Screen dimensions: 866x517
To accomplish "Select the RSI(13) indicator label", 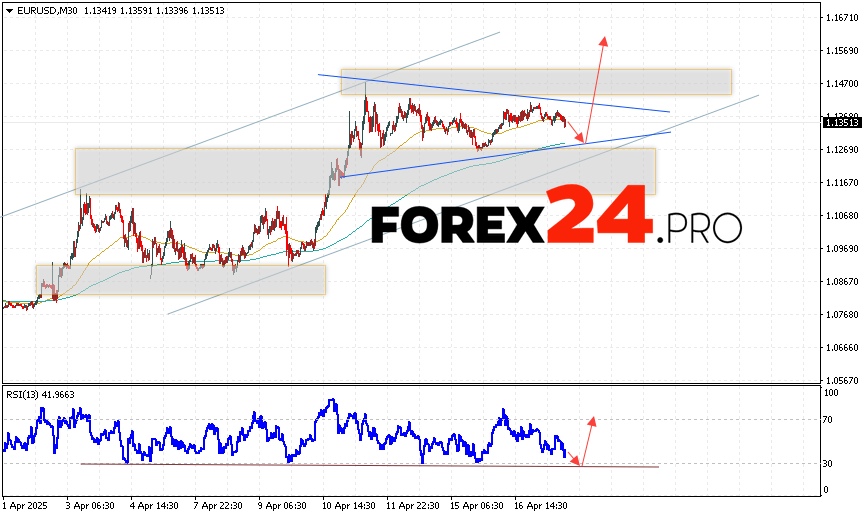I will pos(27,395).
